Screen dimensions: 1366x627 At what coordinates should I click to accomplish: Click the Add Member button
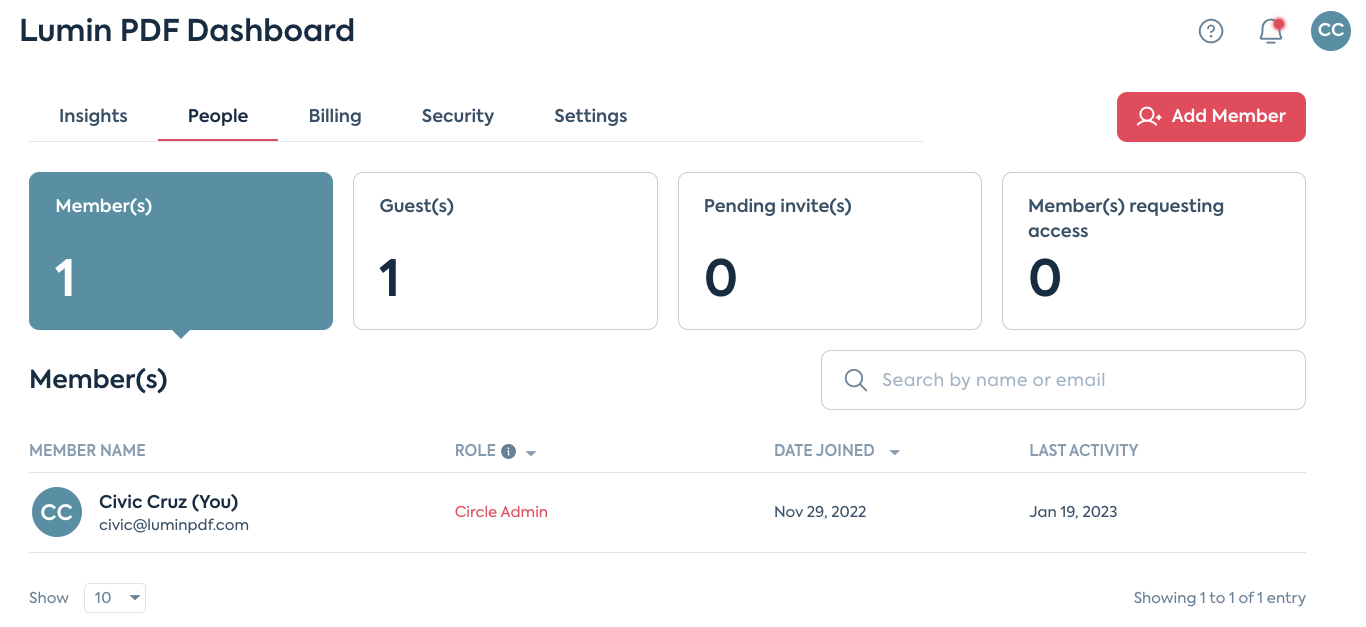pos(1211,117)
